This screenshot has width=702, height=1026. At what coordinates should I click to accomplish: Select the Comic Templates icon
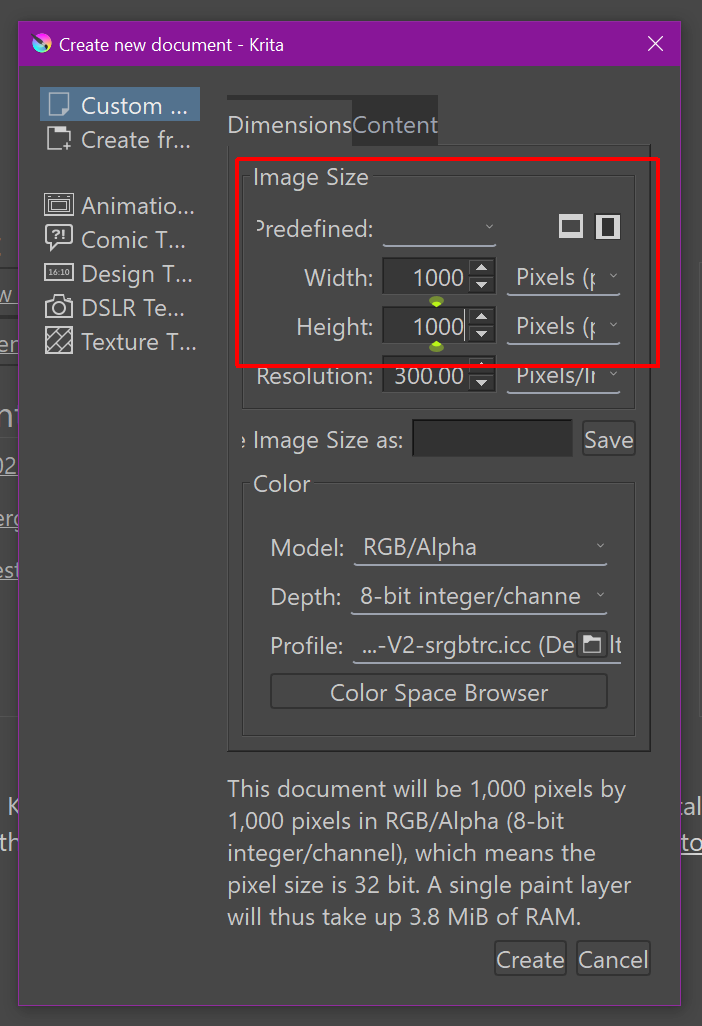tap(59, 240)
